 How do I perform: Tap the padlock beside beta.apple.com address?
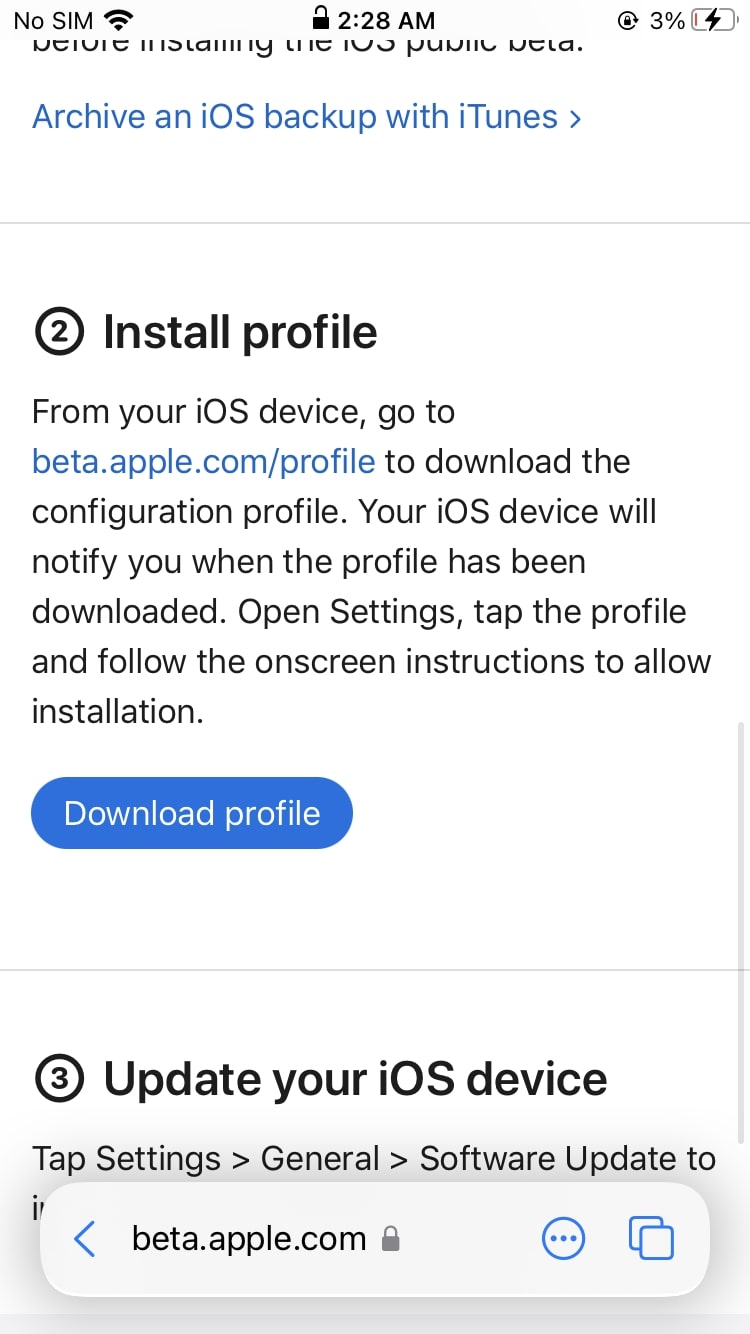pos(391,1240)
